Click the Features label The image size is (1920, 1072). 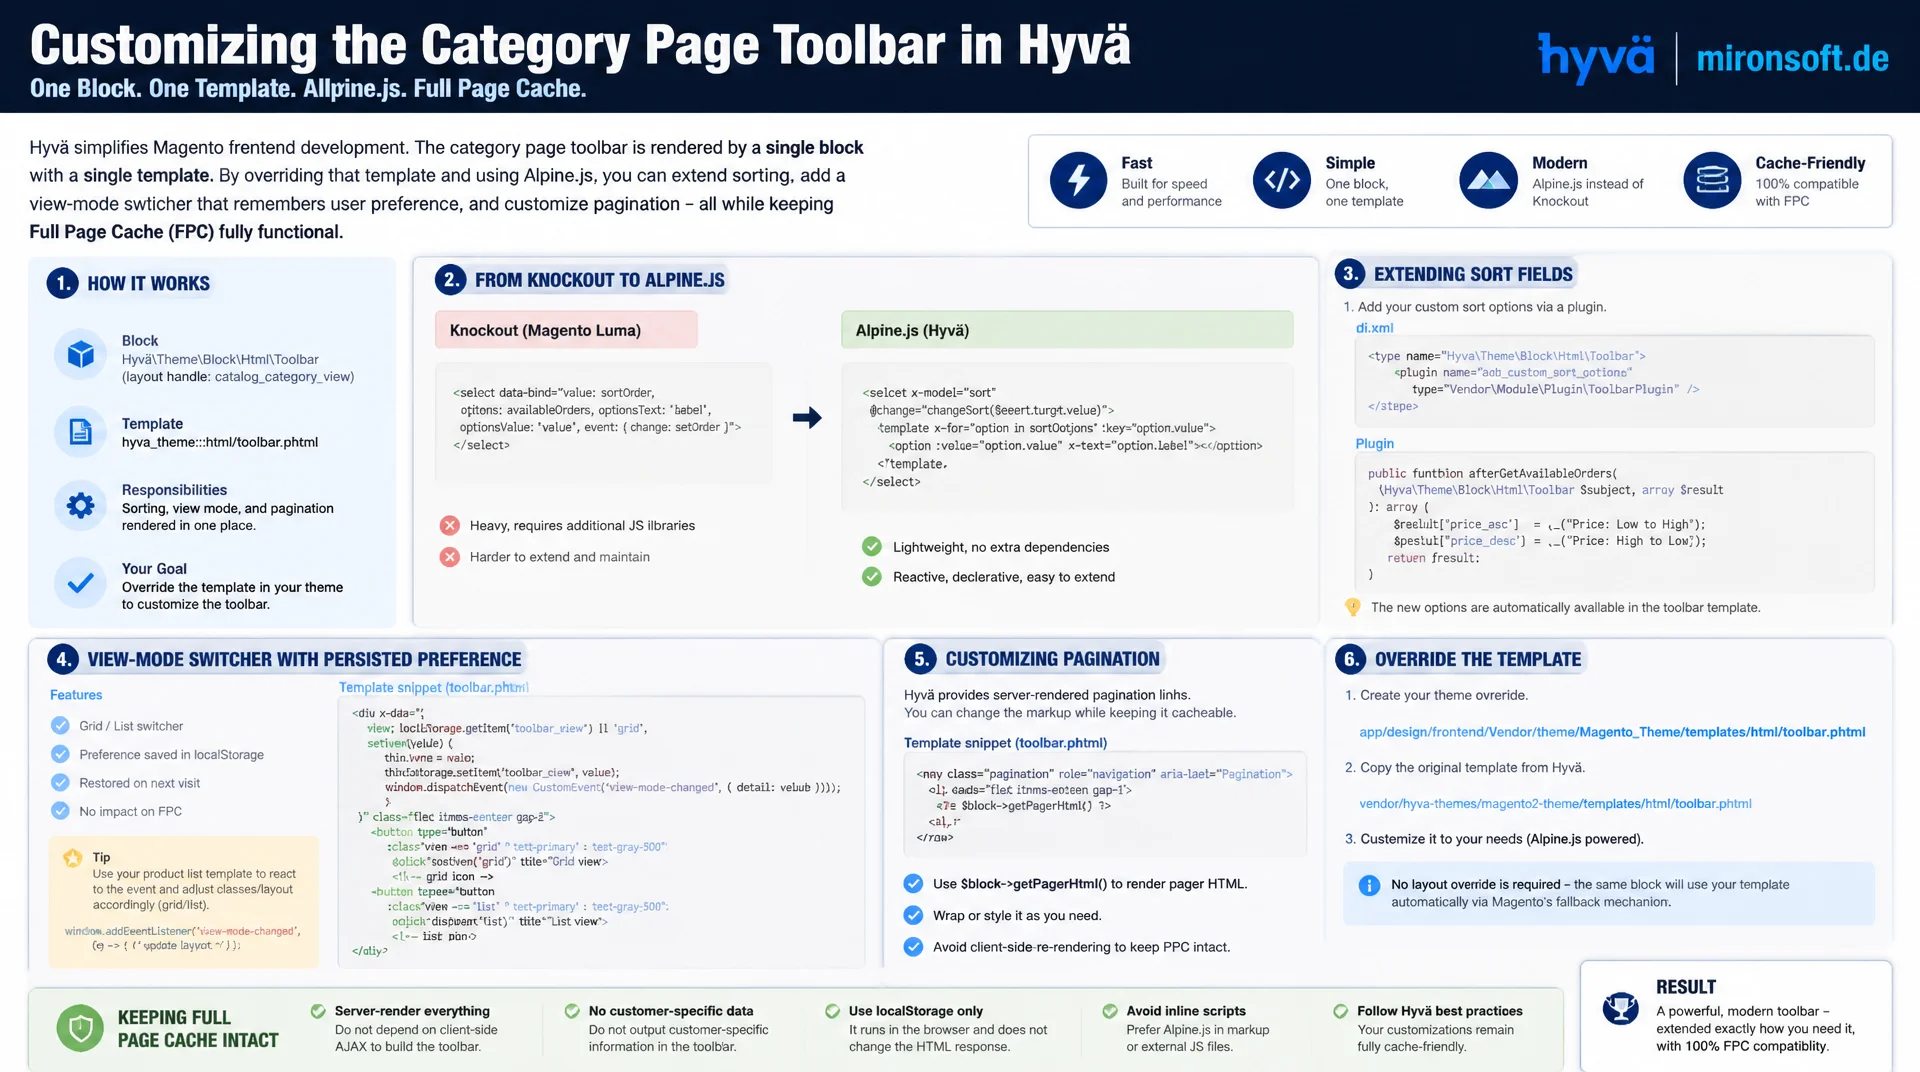pyautogui.click(x=76, y=695)
